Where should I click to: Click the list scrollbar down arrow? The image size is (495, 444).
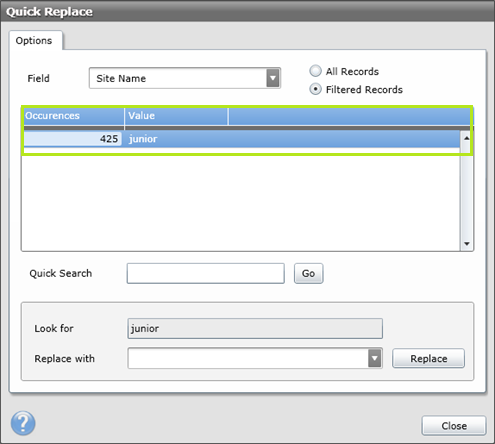(x=467, y=244)
